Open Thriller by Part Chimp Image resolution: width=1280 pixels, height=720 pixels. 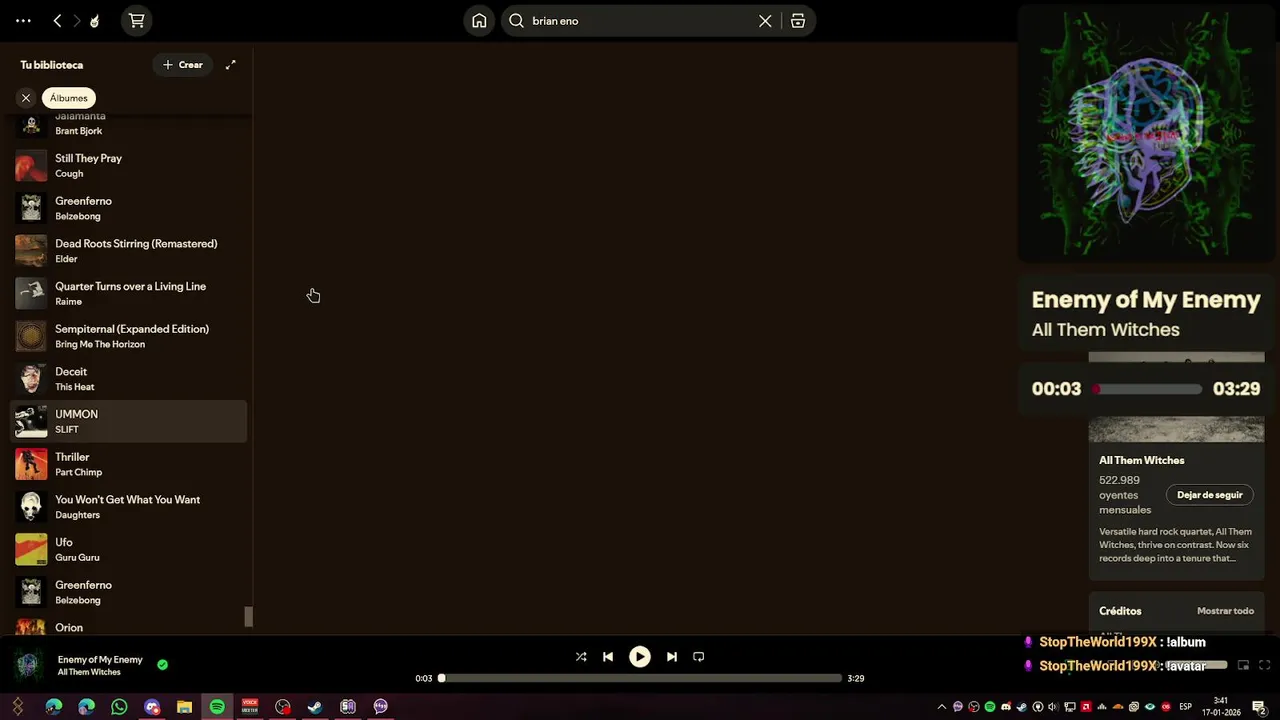click(128, 464)
